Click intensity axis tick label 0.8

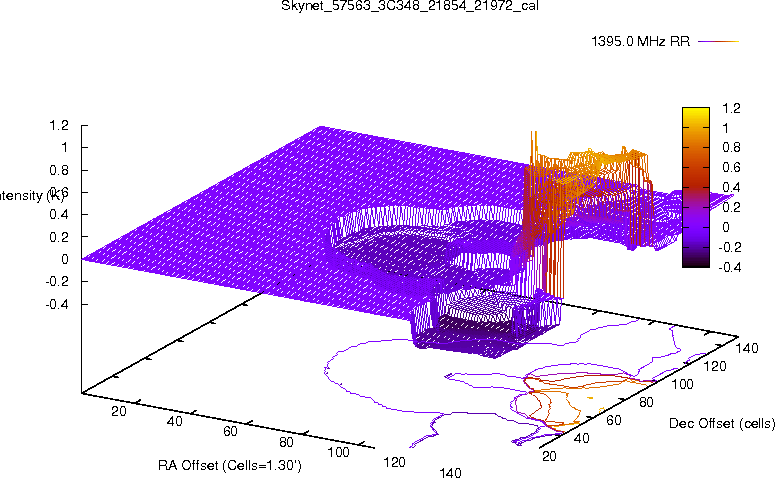(x=59, y=170)
